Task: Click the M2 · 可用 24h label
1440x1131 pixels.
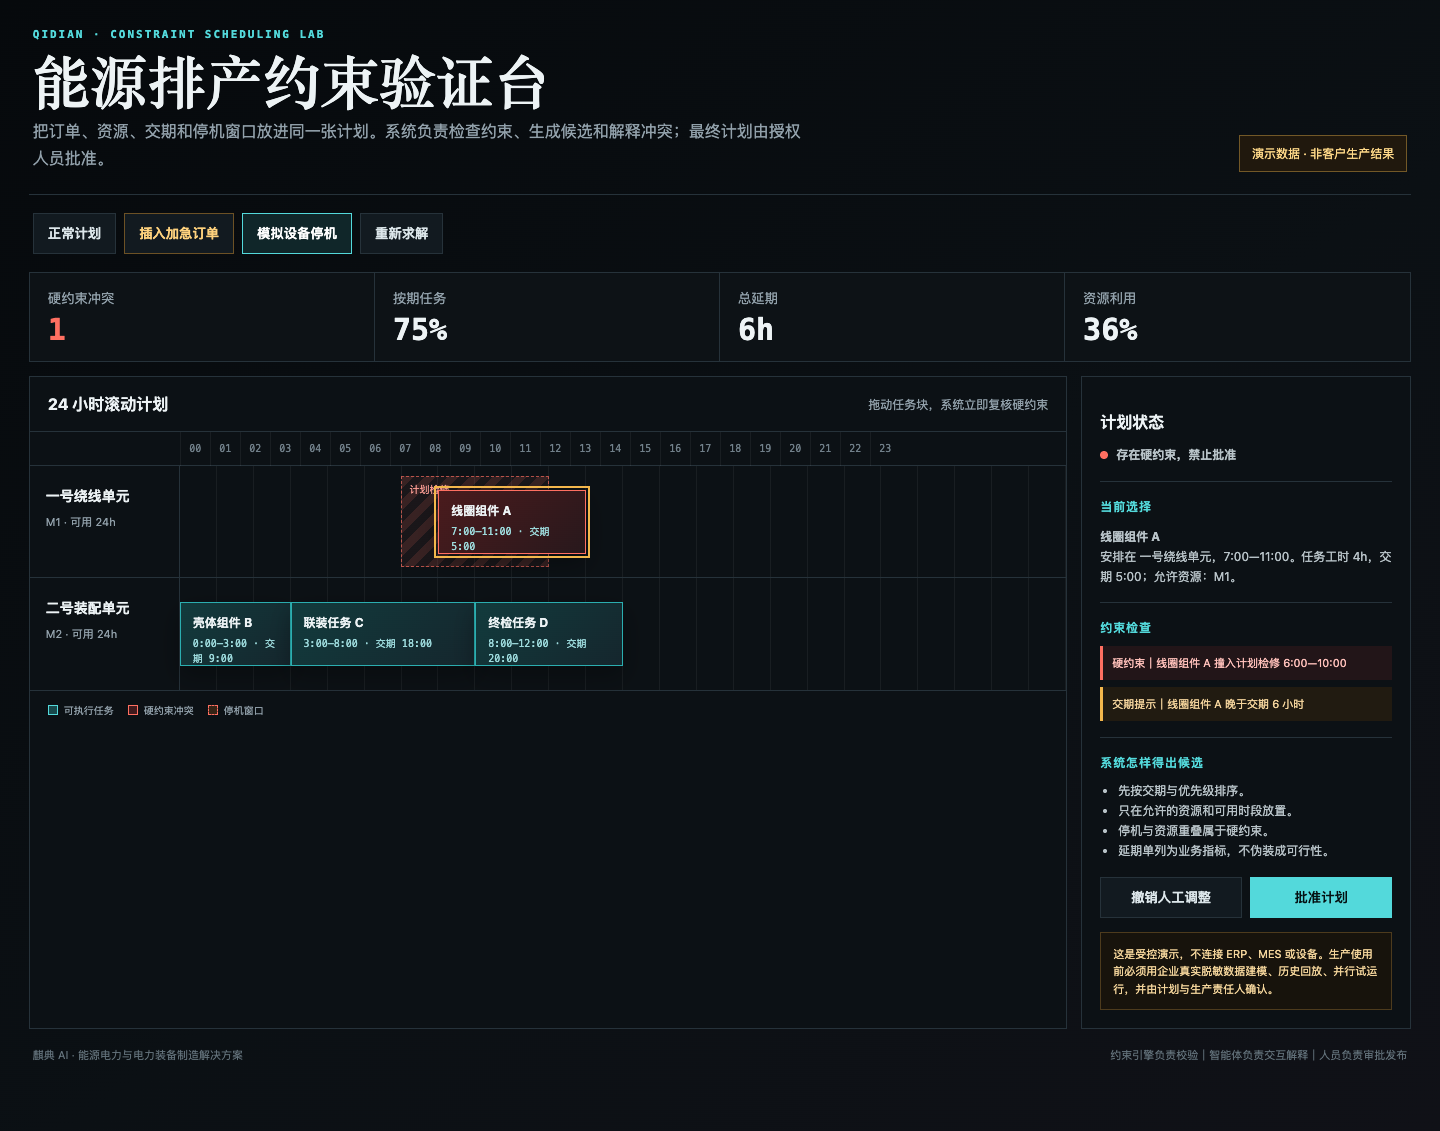Action: click(x=82, y=634)
